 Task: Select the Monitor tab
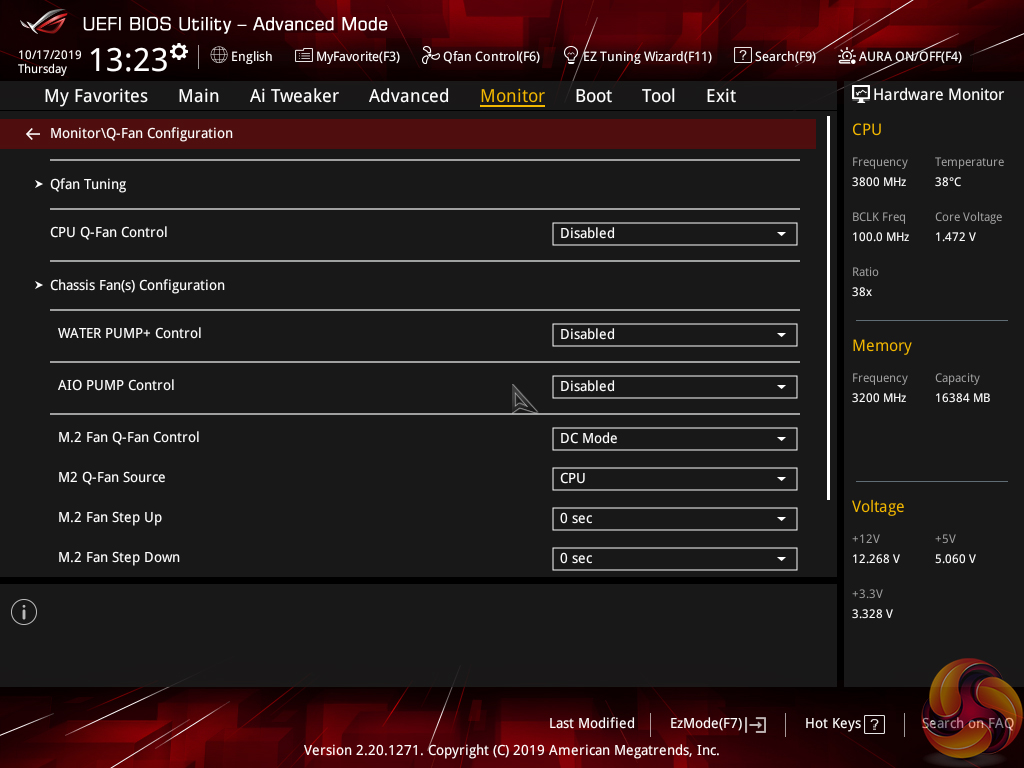[x=513, y=96]
